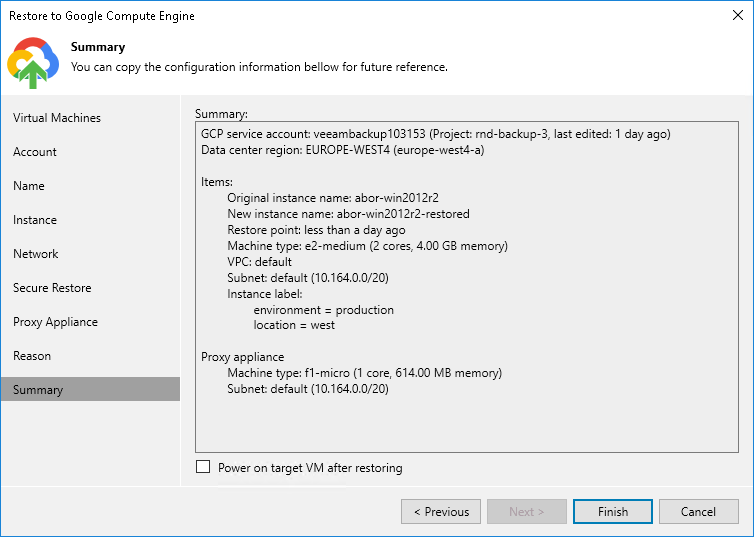Jump to the Secure Restore step

pos(52,288)
